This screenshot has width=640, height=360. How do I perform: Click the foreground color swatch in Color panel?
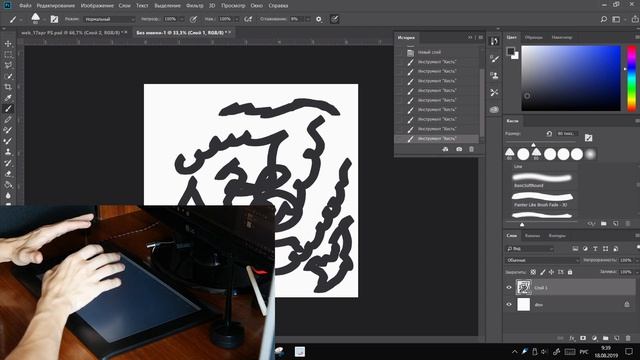click(x=511, y=51)
